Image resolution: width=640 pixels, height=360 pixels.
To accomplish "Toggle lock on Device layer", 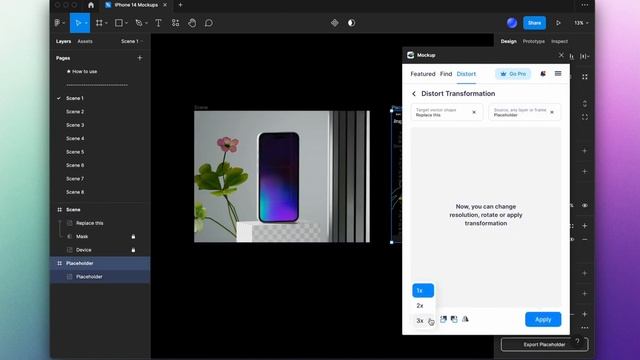I will (x=133, y=250).
